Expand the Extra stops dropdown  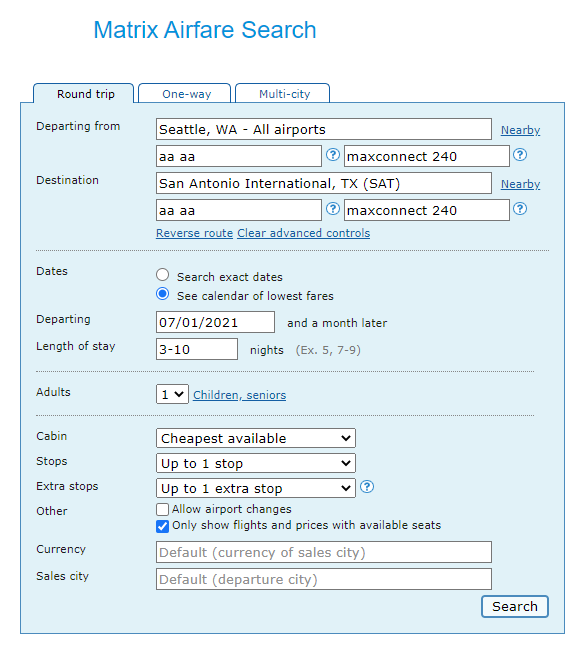click(x=256, y=488)
